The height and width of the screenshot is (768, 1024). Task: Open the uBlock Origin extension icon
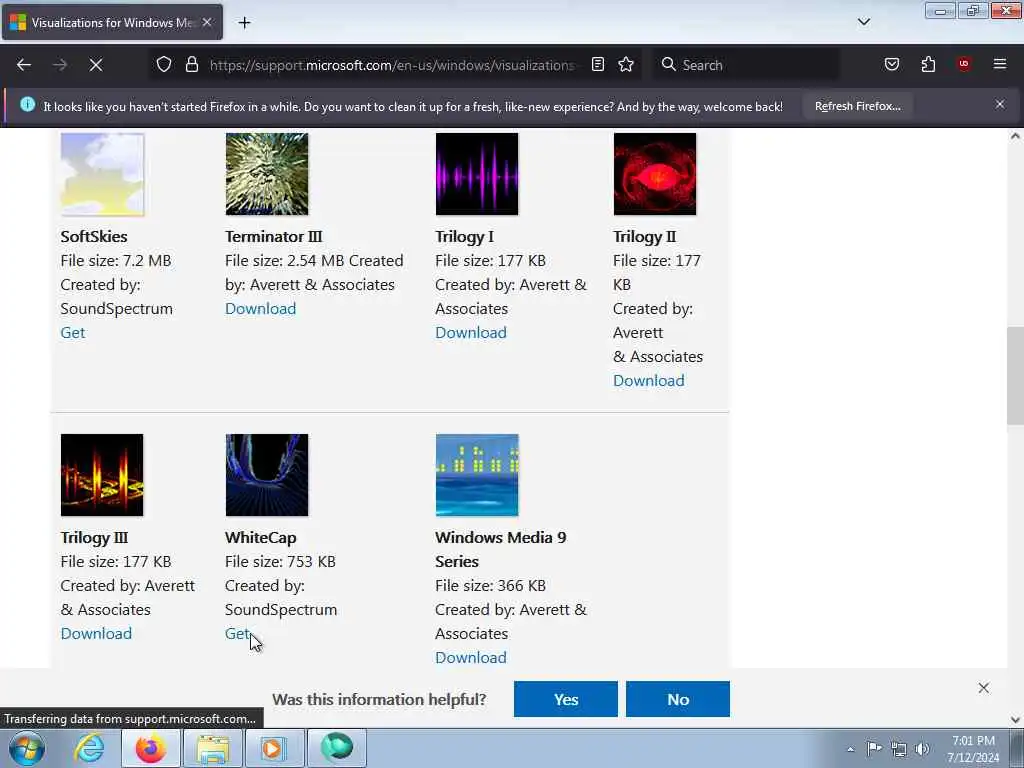[x=964, y=65]
